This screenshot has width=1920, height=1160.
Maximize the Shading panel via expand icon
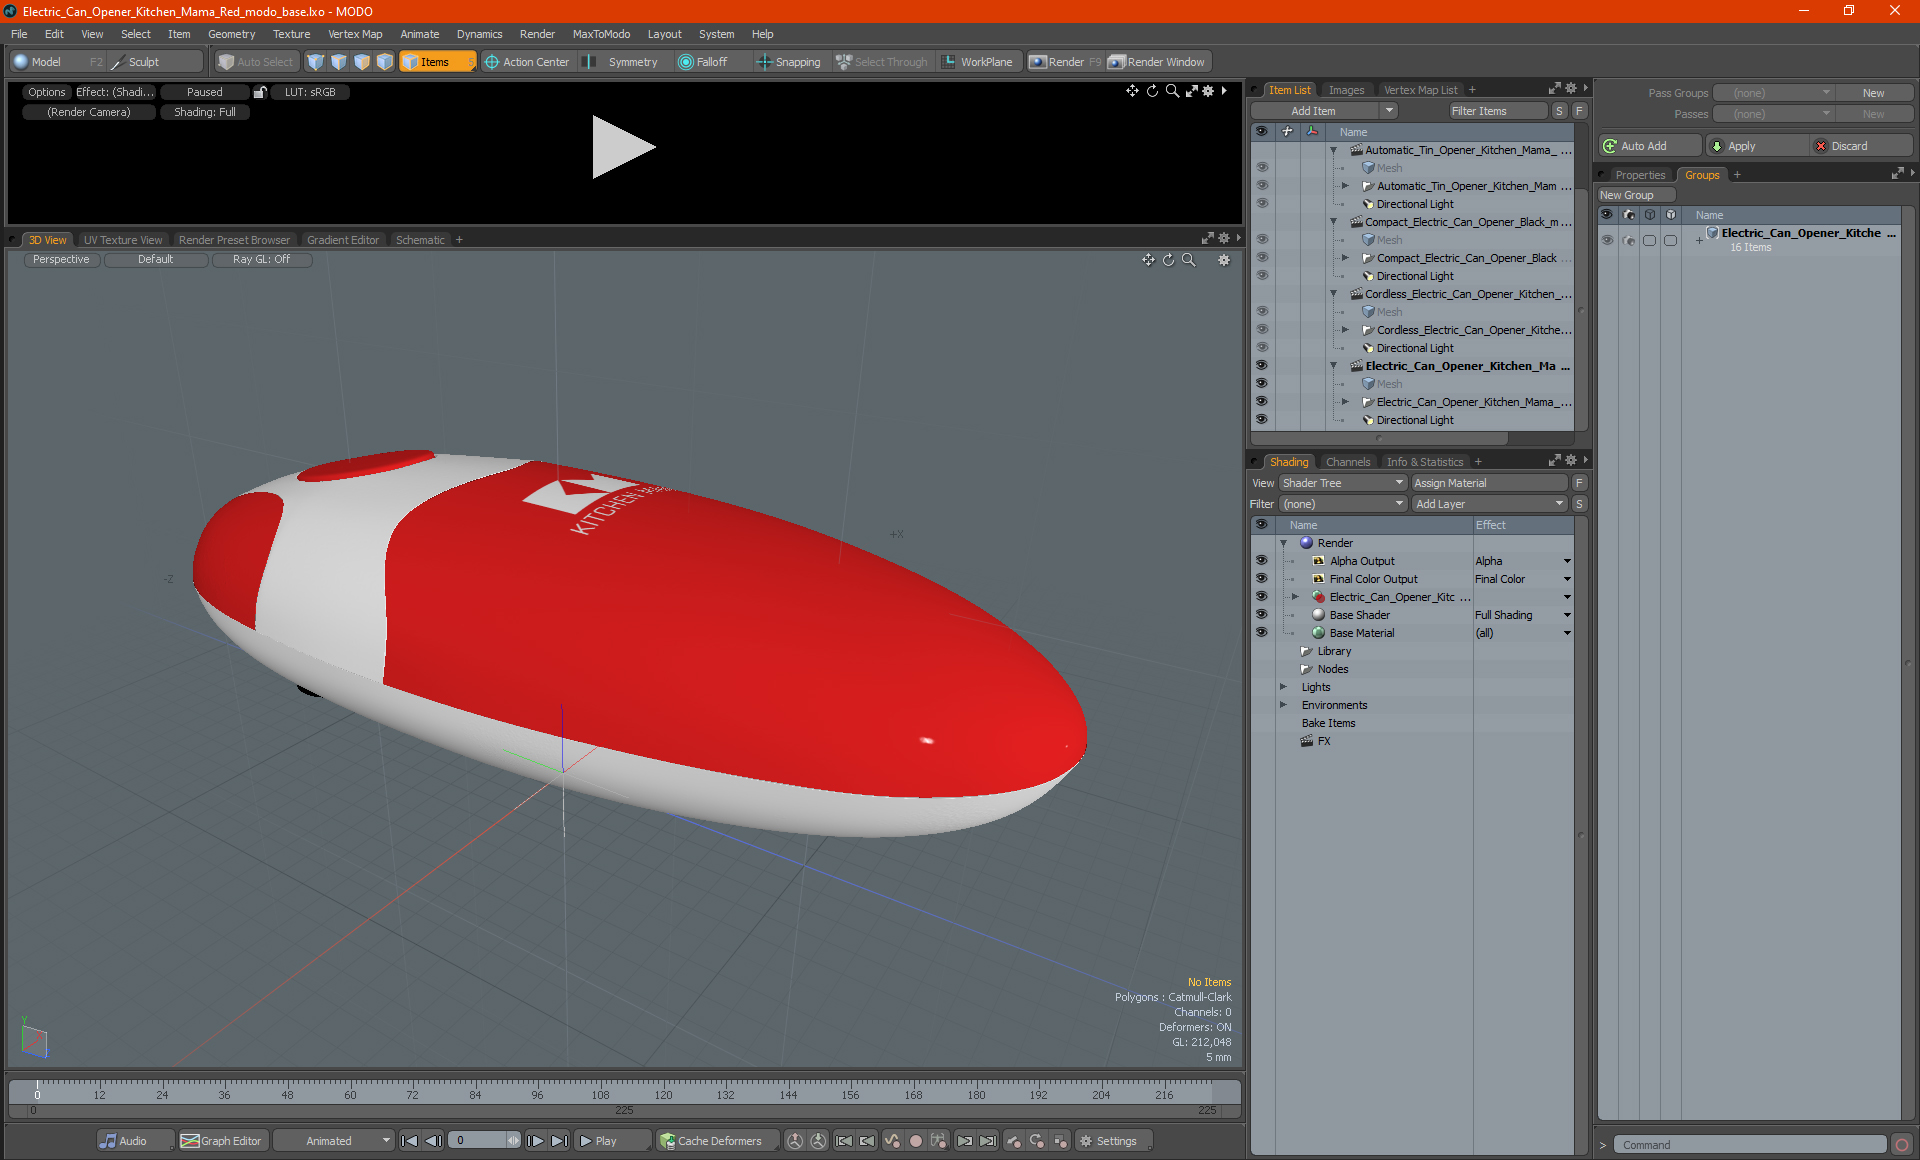click(x=1554, y=461)
